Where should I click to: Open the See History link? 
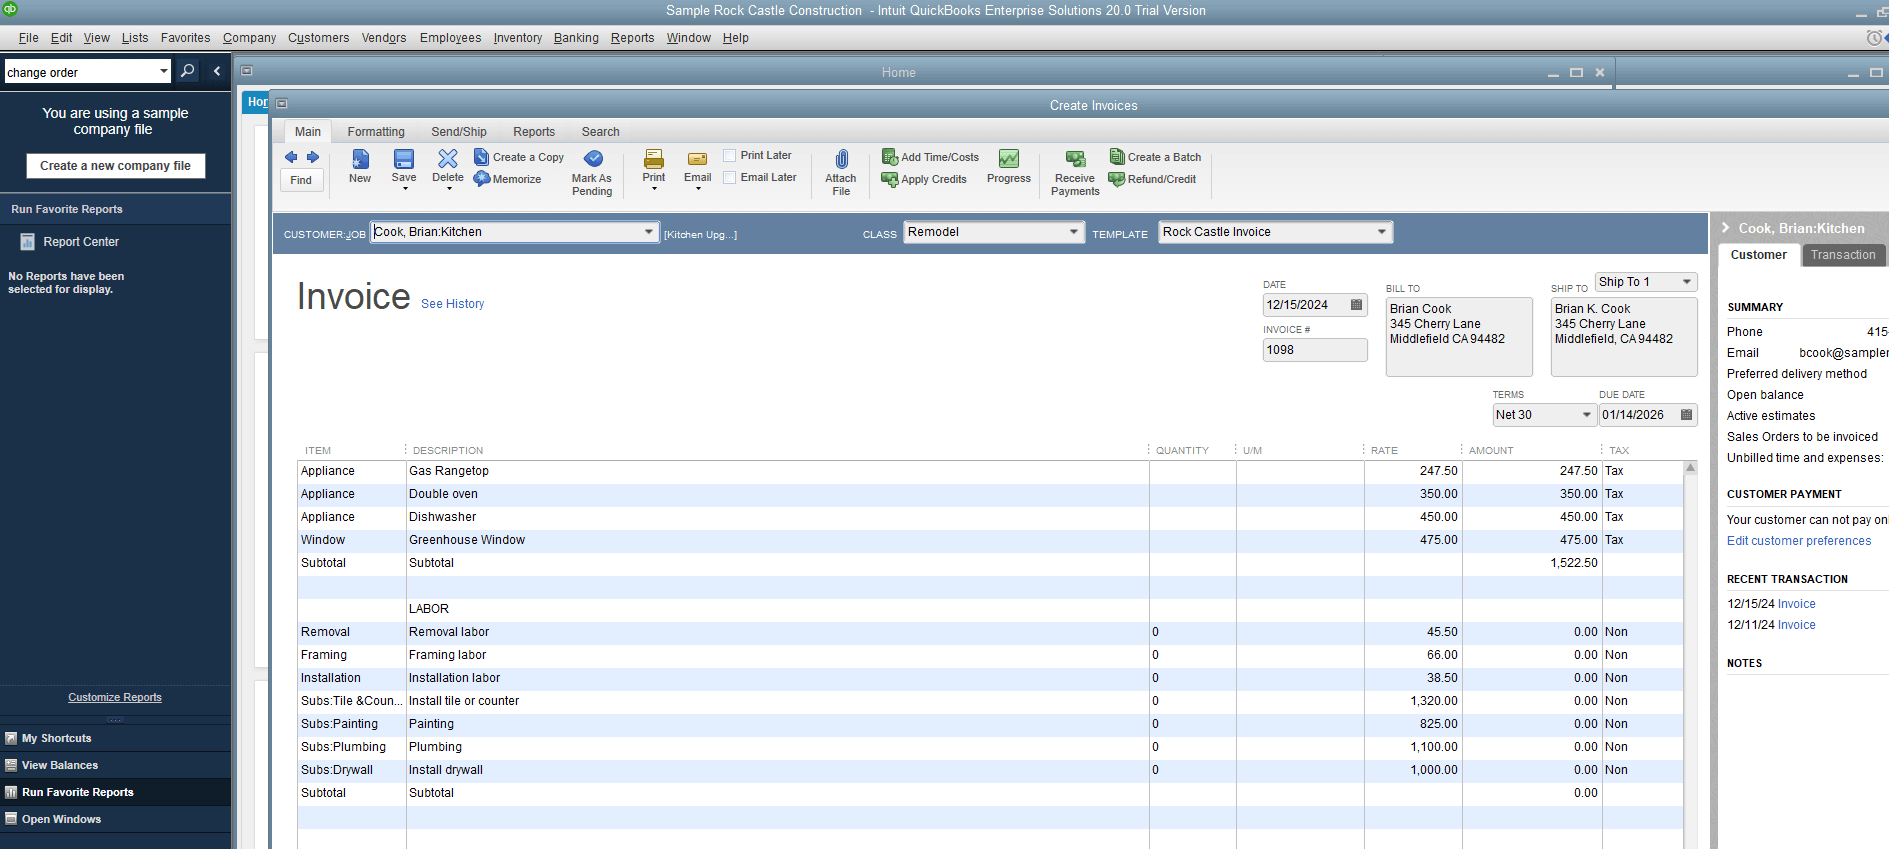pyautogui.click(x=452, y=304)
